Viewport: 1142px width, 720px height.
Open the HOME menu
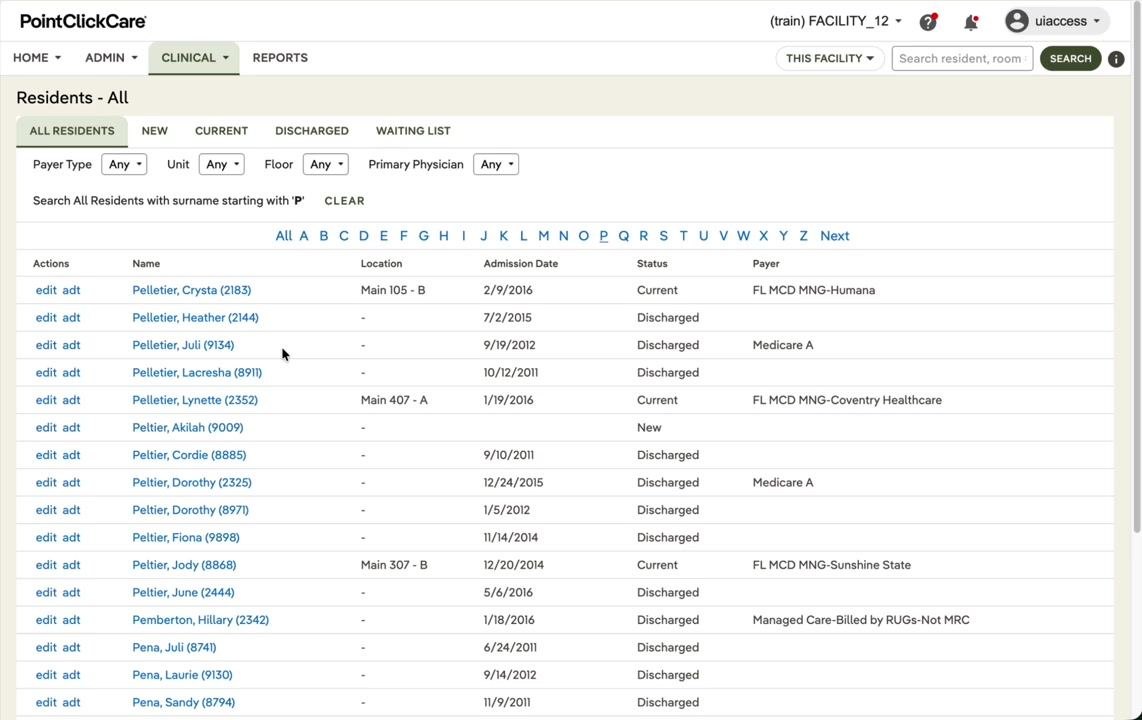point(37,58)
